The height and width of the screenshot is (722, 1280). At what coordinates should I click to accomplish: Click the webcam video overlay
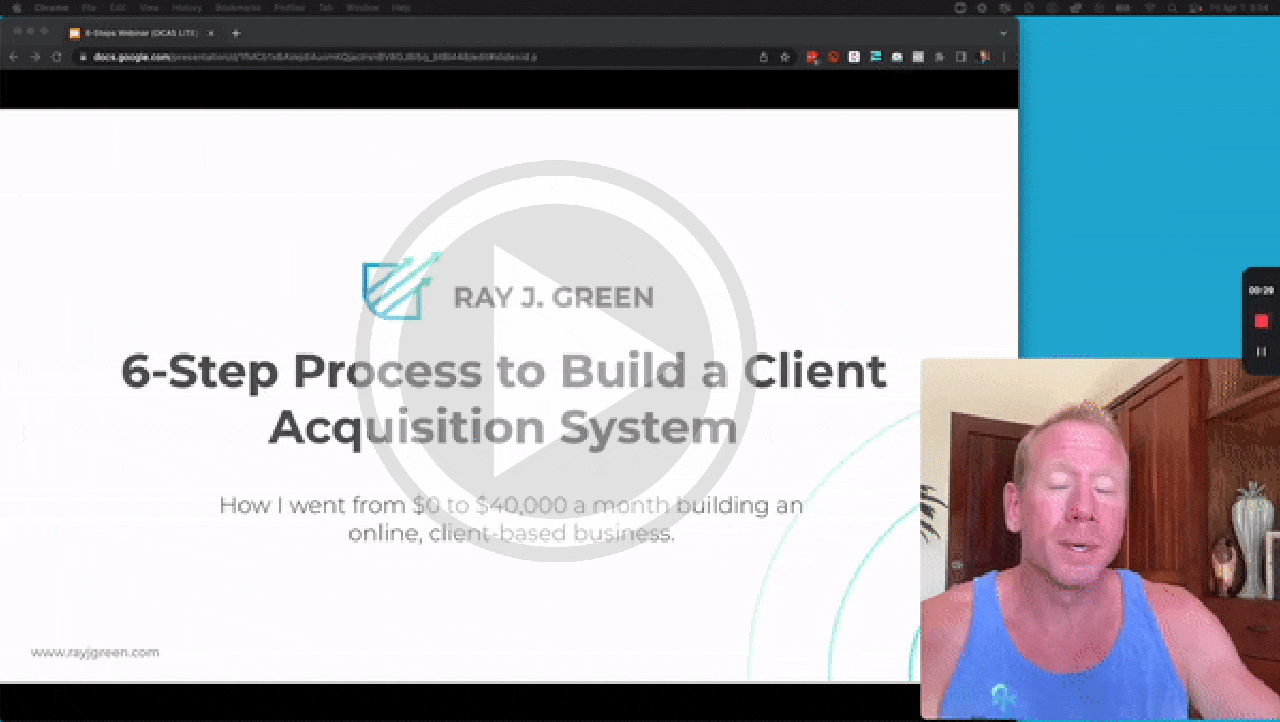coord(1100,539)
